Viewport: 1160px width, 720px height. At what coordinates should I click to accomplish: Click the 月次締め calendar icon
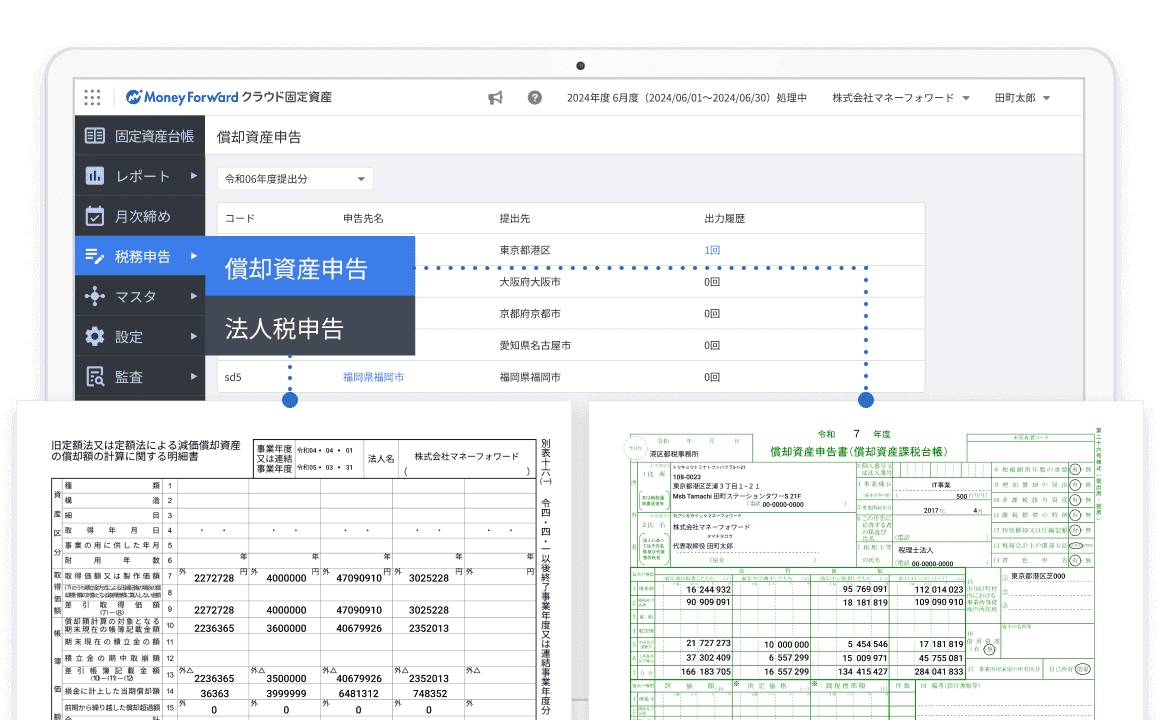click(95, 216)
